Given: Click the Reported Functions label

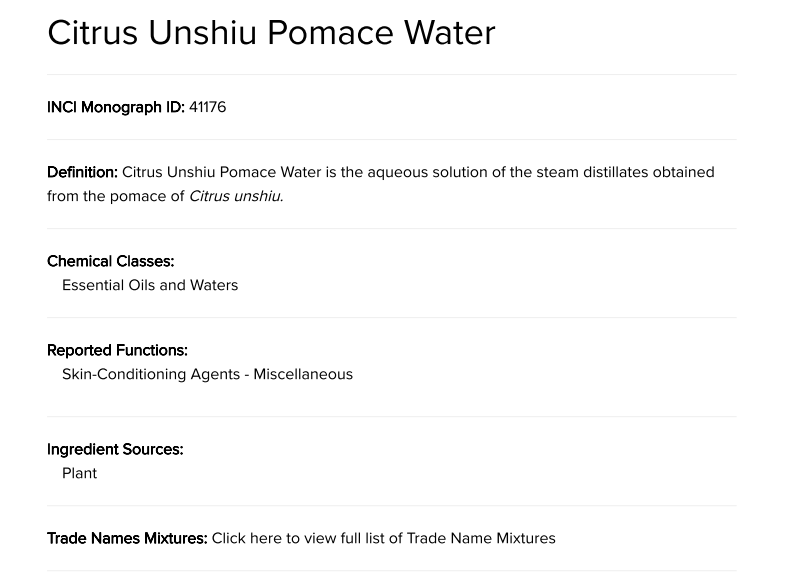Looking at the screenshot, I should pos(117,350).
